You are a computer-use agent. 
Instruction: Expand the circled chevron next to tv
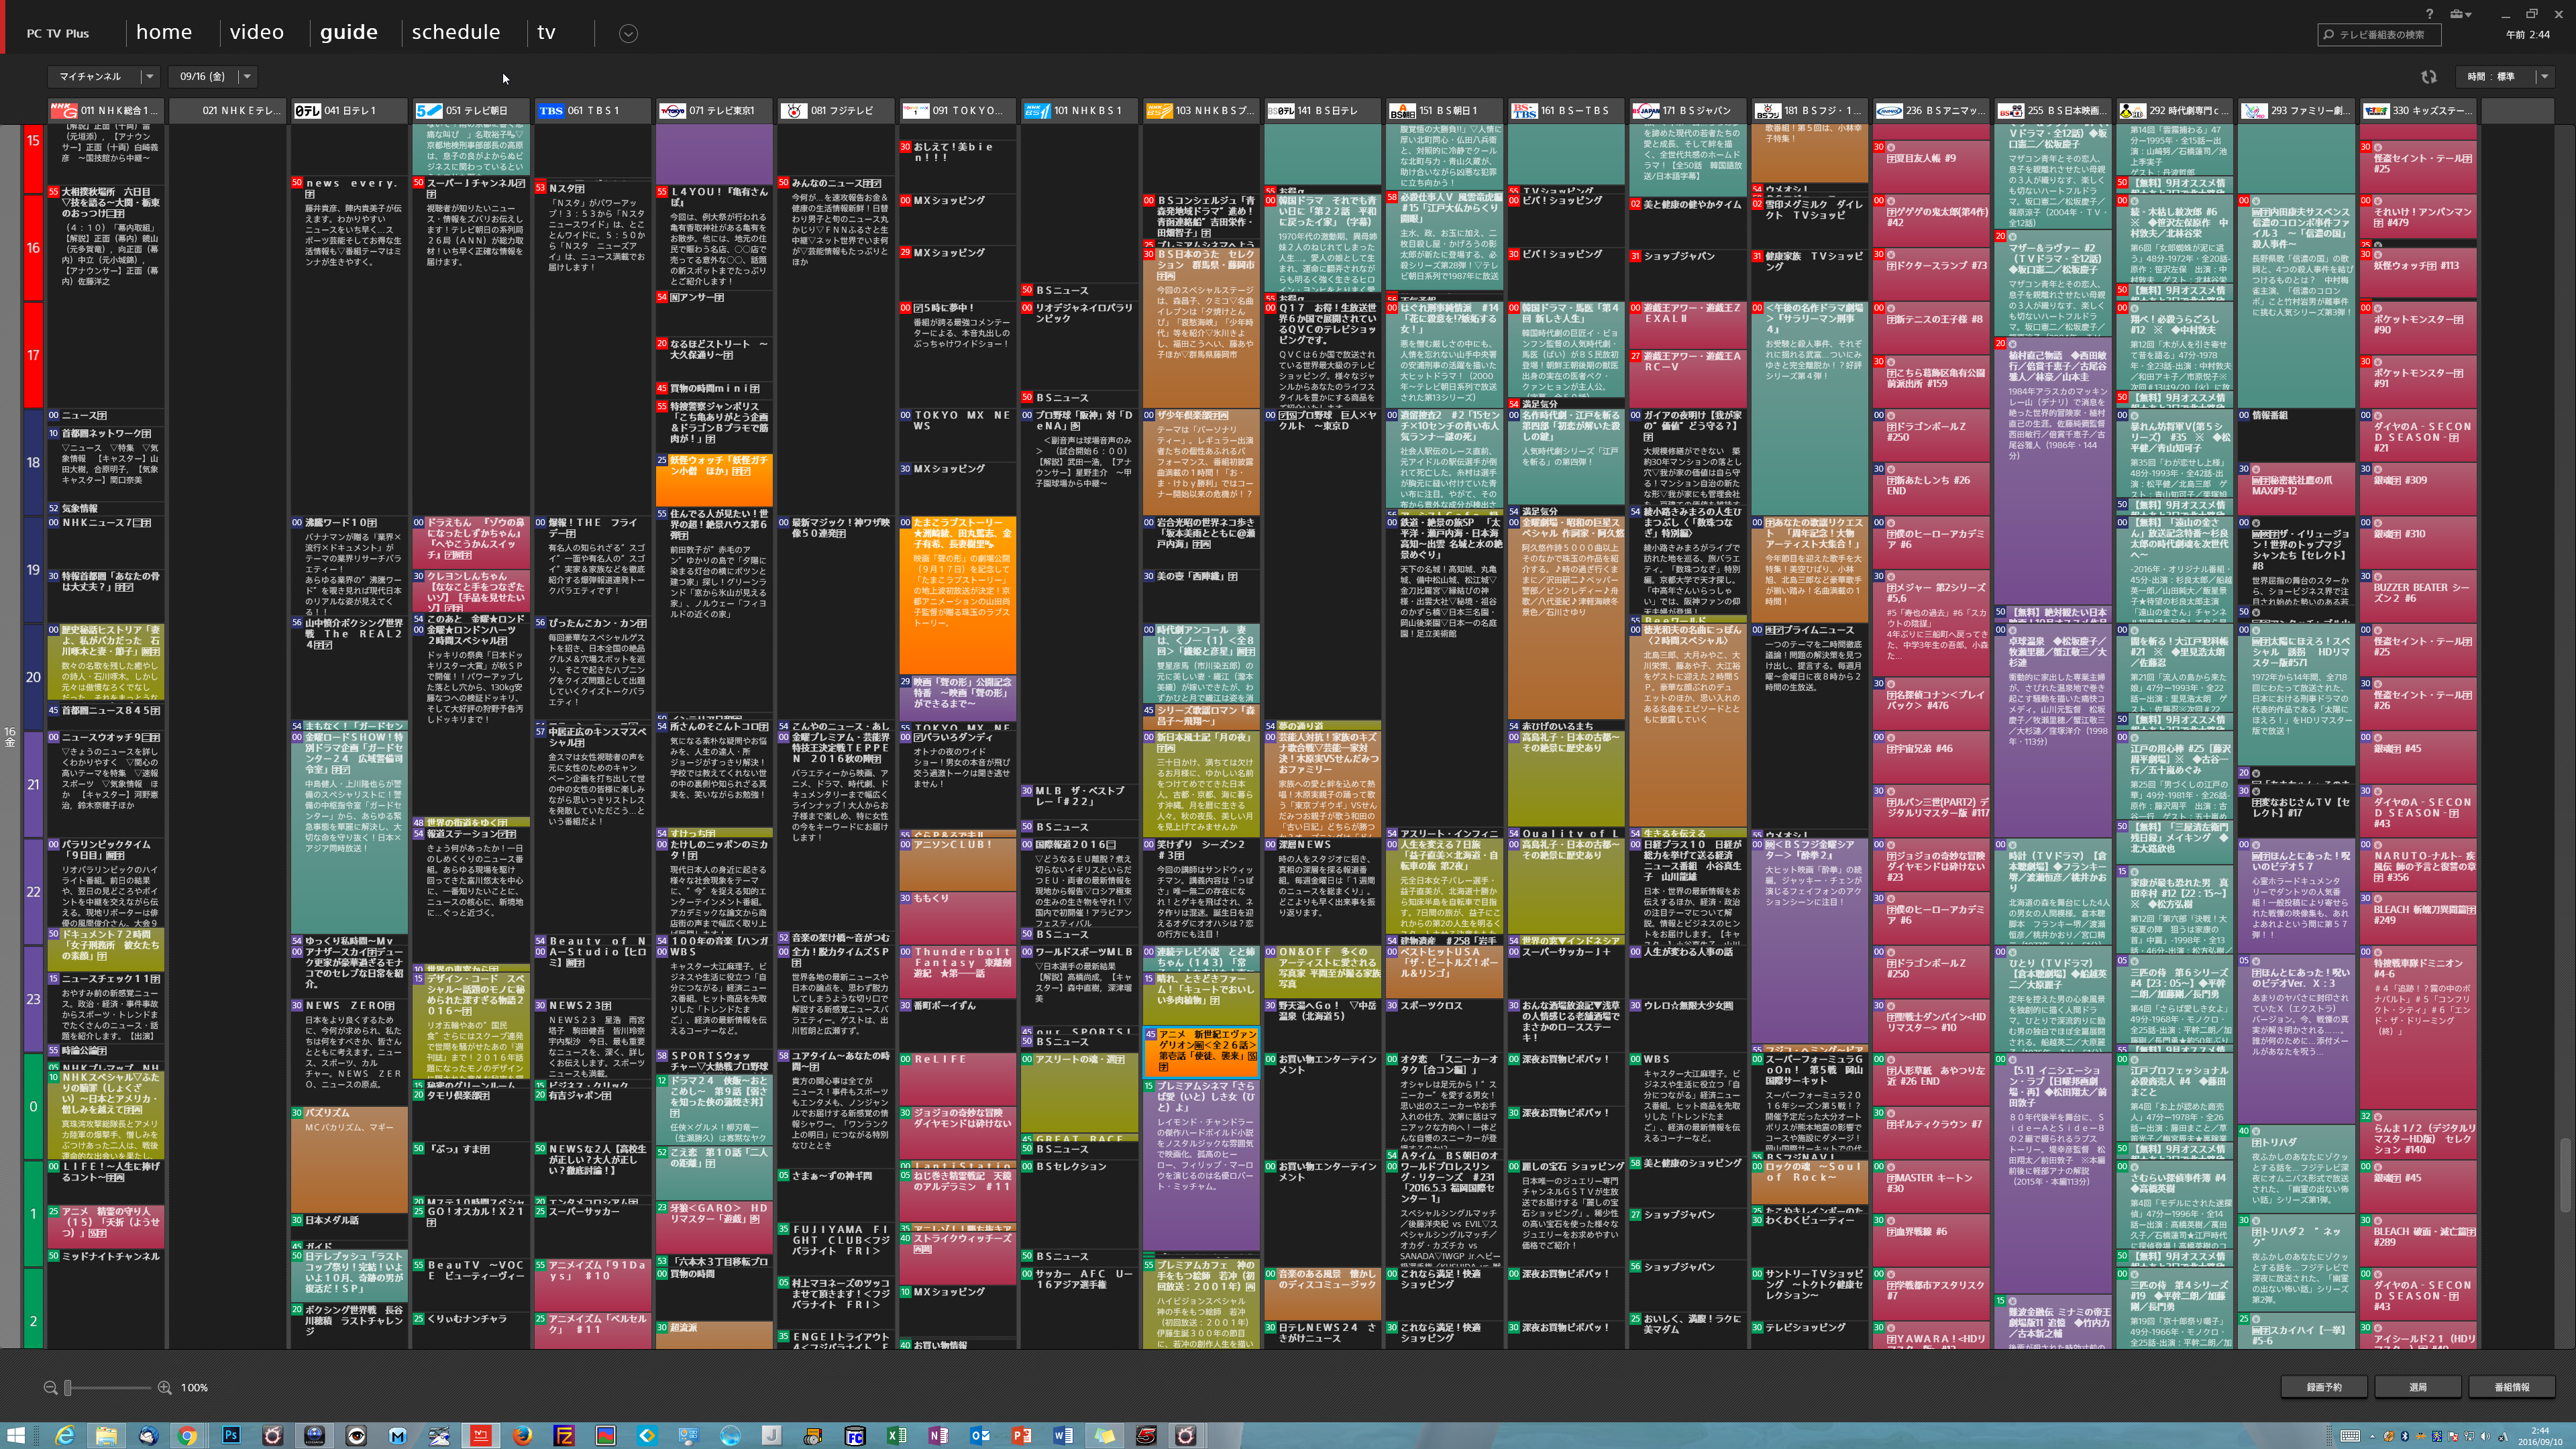628,33
